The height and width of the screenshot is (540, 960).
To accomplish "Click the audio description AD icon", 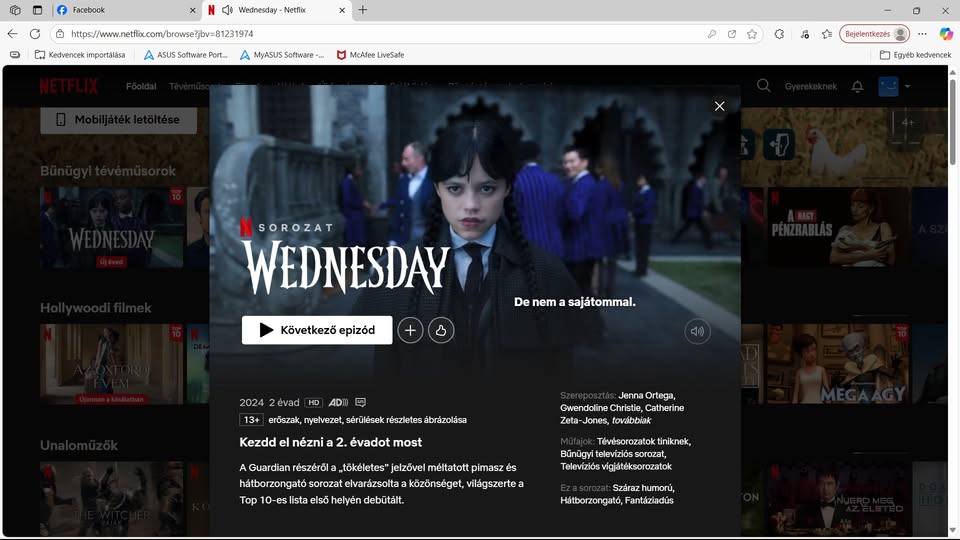I will tap(338, 402).
